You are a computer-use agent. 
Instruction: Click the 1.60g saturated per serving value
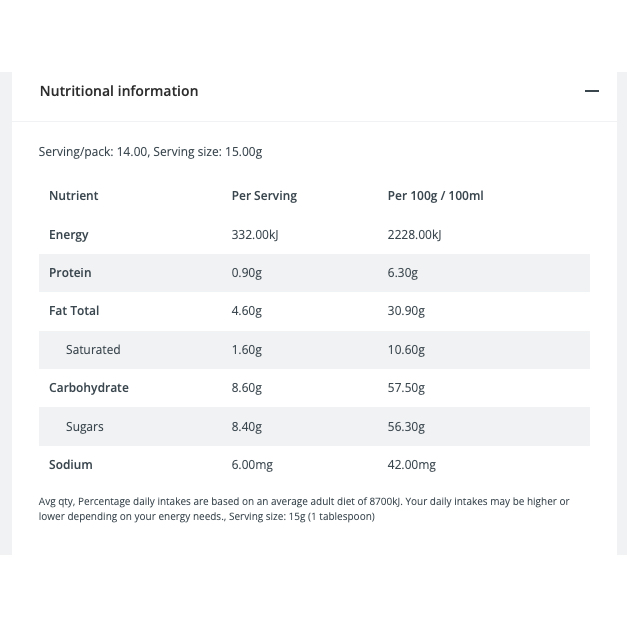coord(247,349)
